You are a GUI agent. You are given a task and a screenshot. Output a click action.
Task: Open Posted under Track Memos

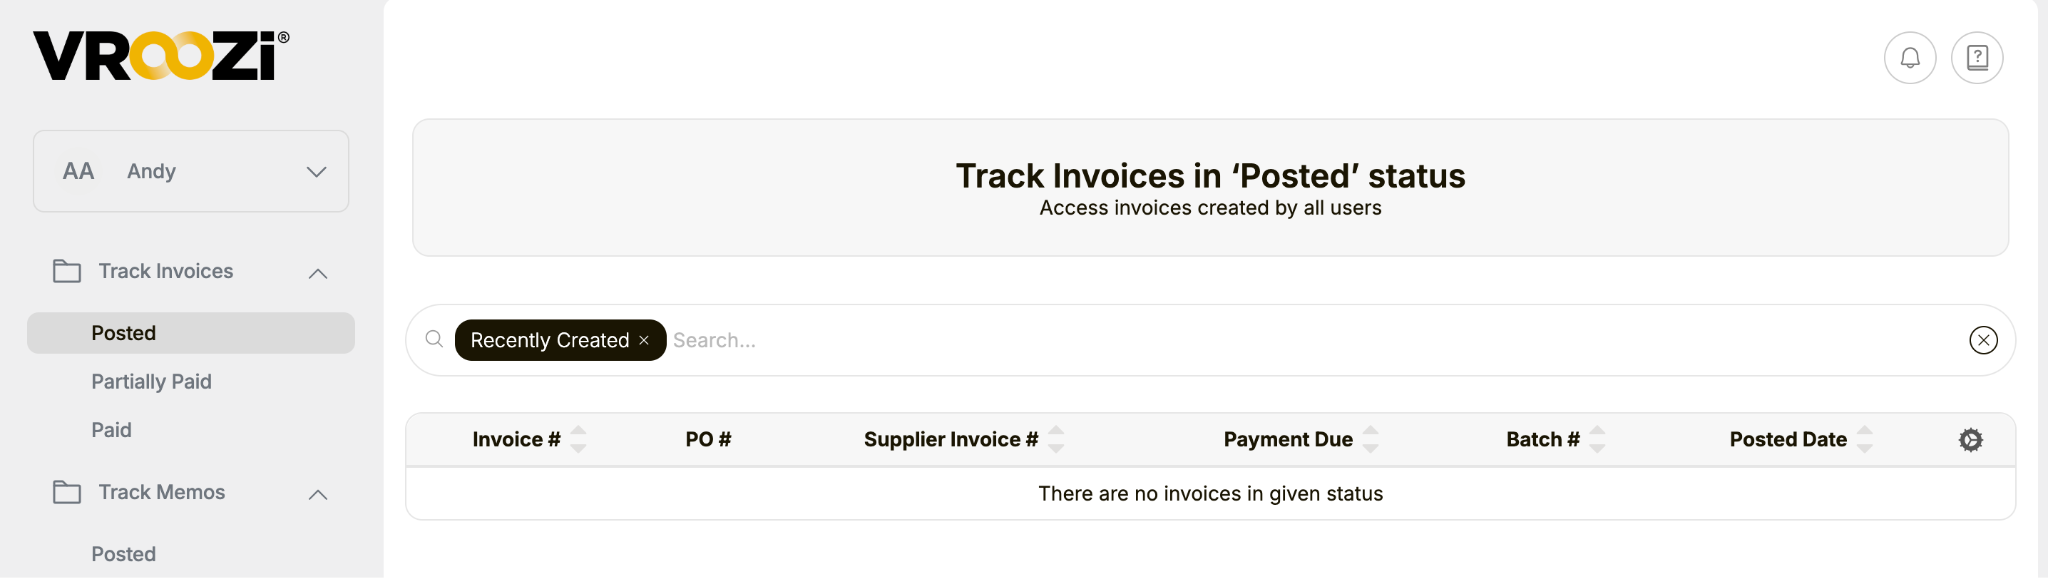123,554
